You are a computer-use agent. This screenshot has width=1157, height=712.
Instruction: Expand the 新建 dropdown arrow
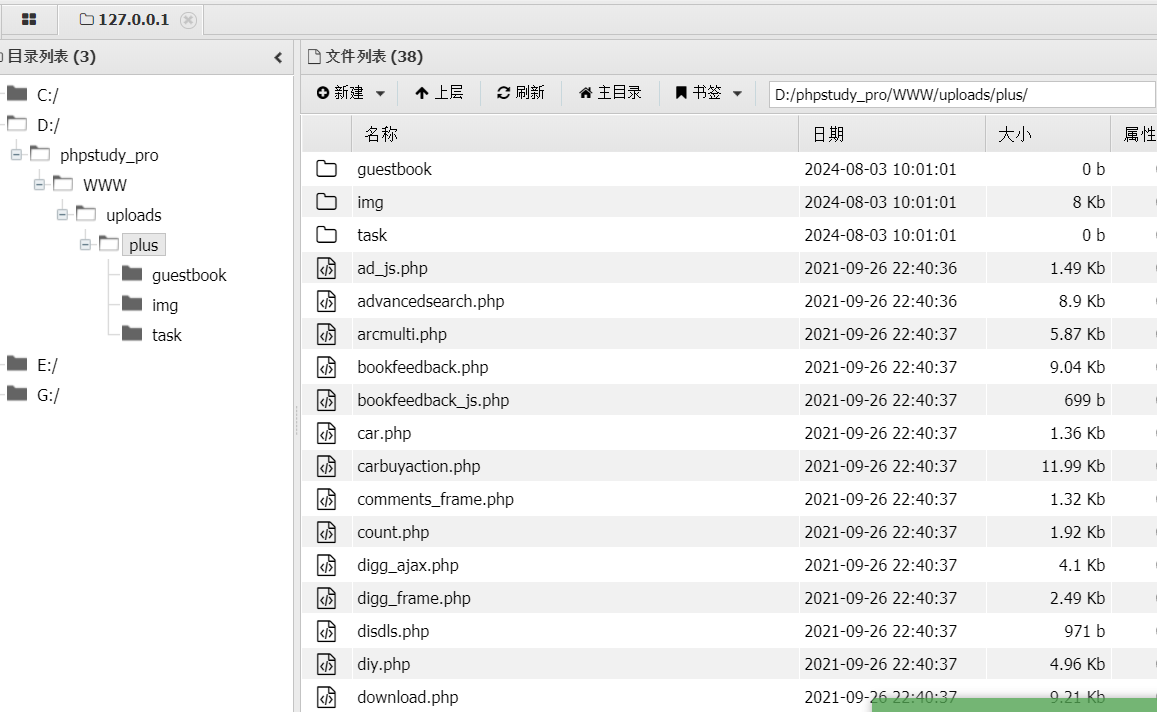point(378,93)
